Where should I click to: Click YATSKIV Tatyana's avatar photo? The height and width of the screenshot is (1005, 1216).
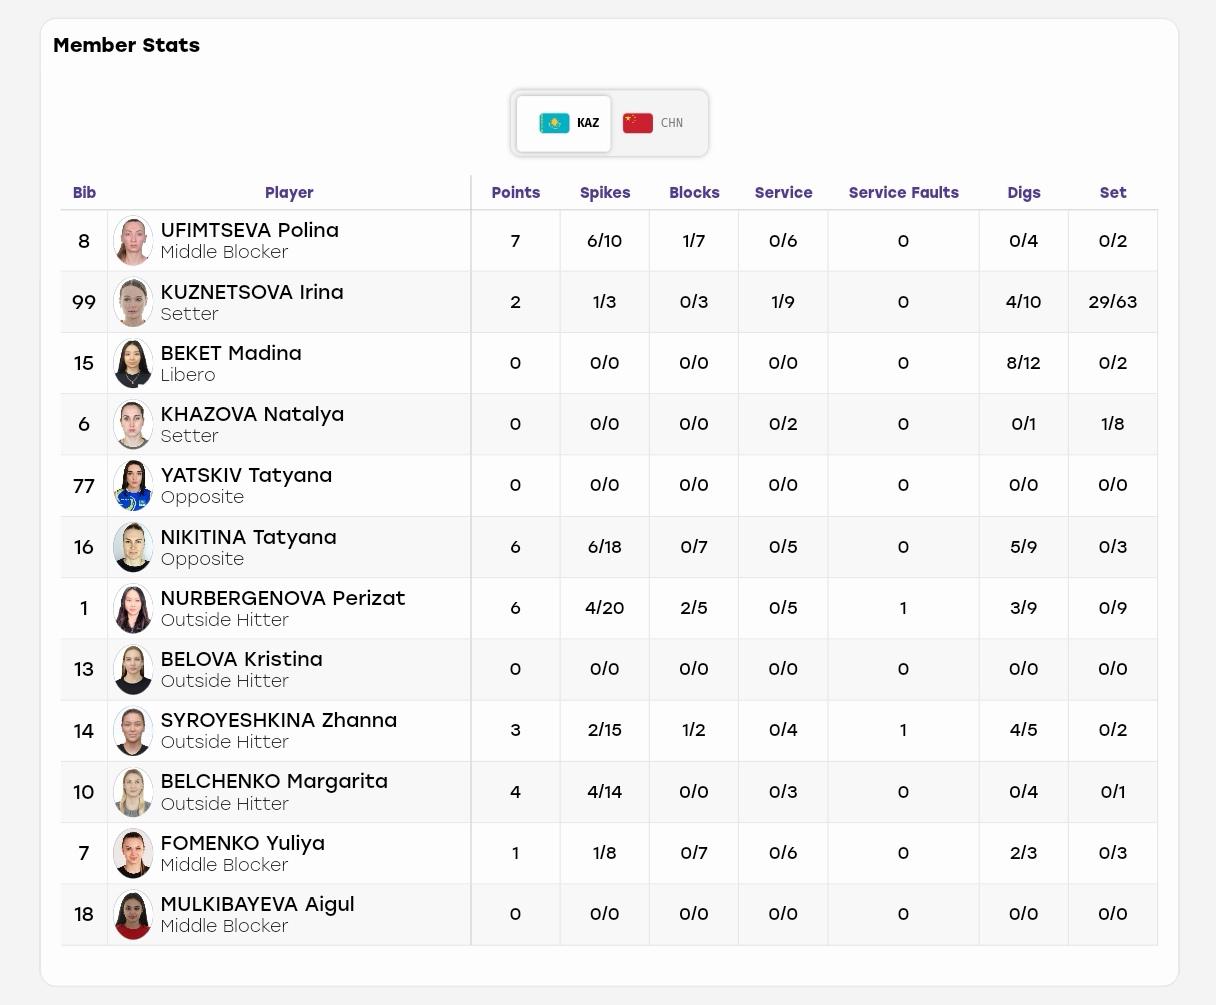point(133,485)
